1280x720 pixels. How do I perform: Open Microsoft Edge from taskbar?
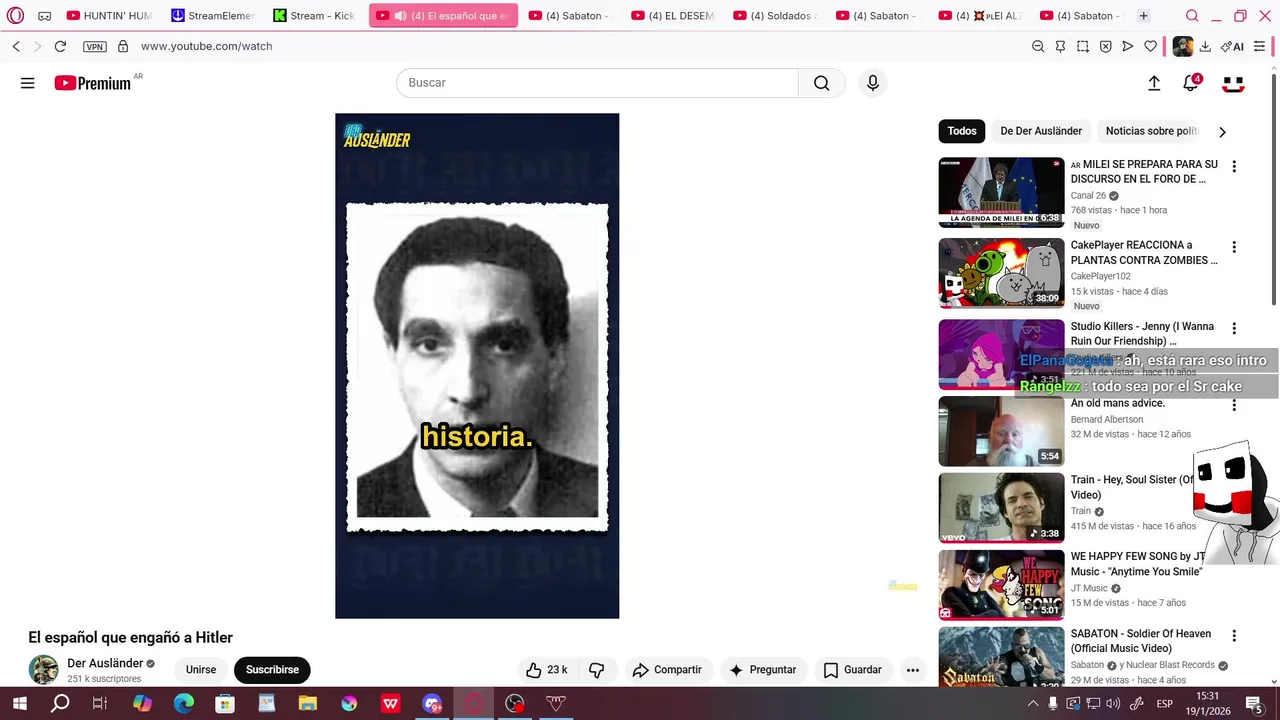point(184,704)
